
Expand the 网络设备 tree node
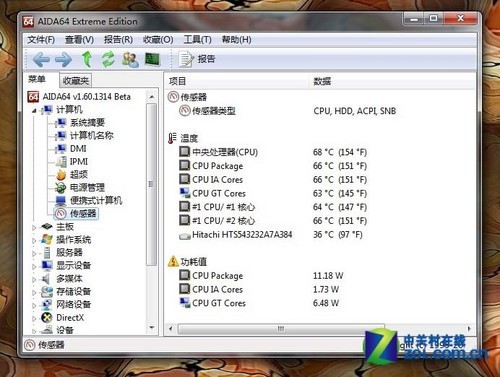pos(34,305)
